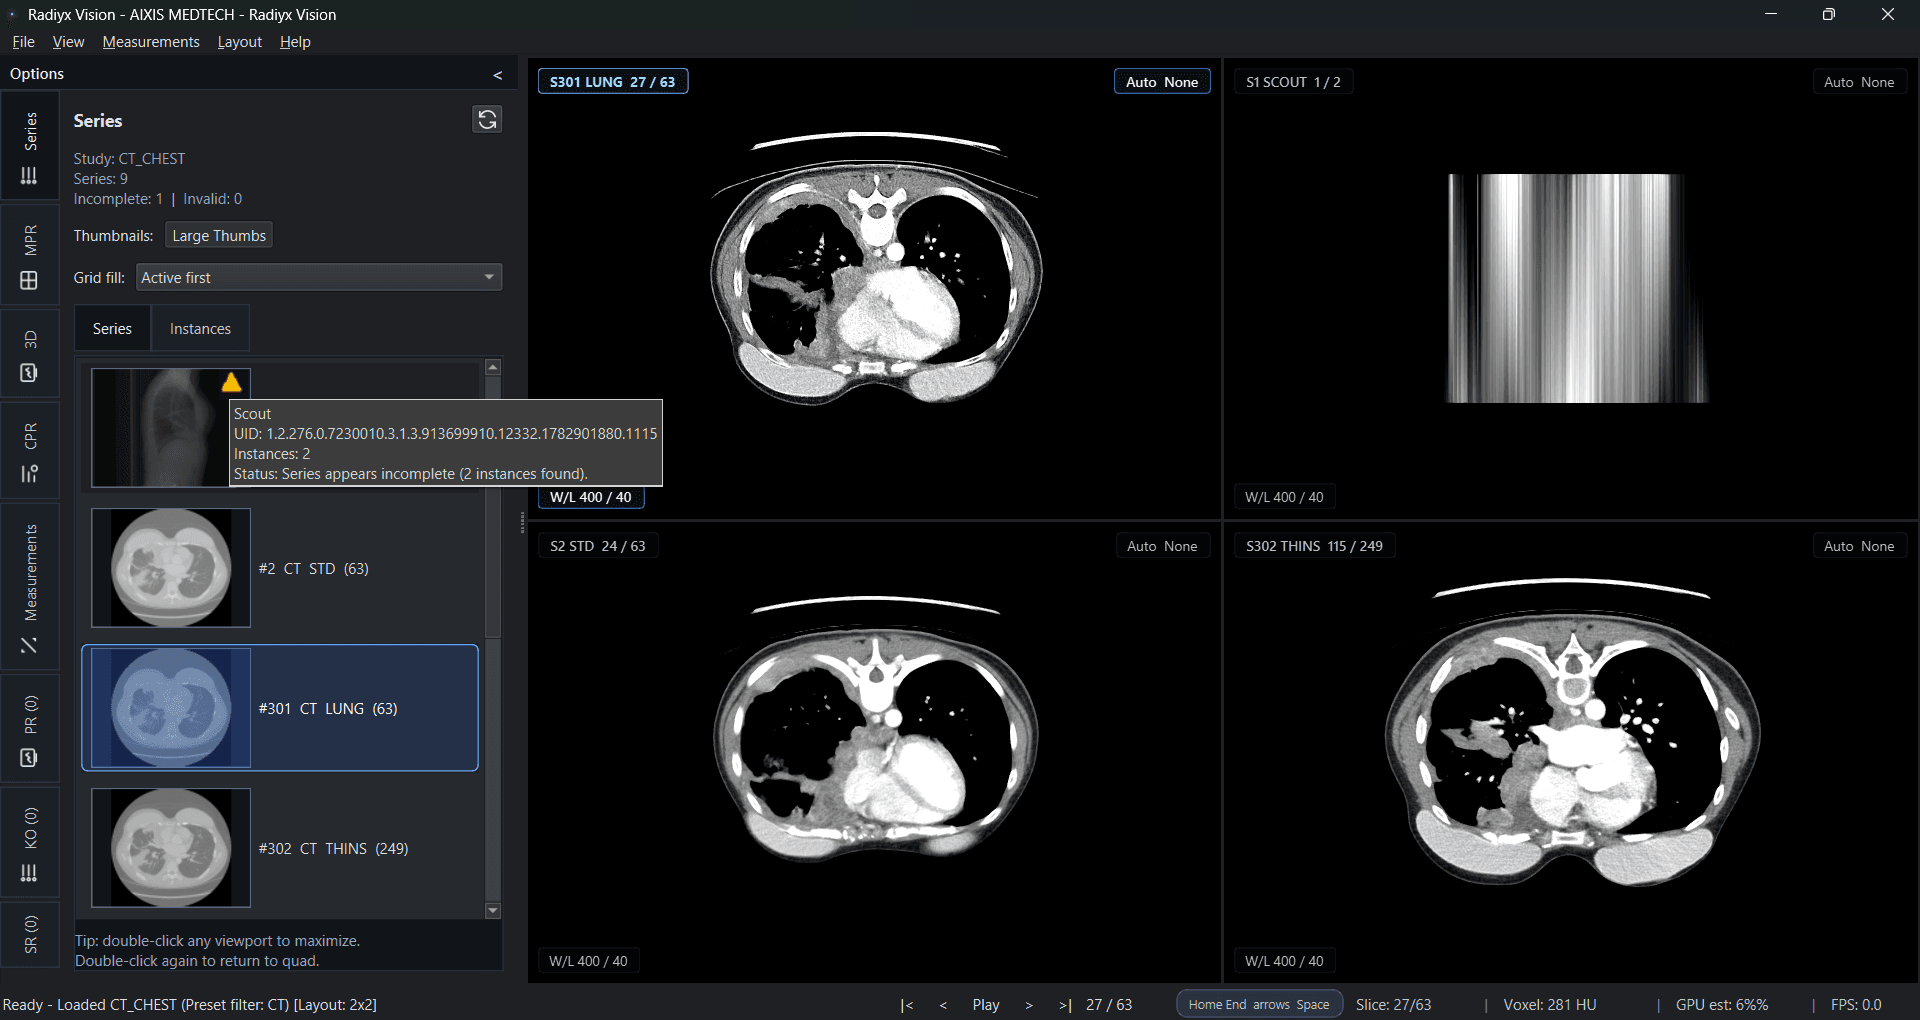Switch to the Instances tab
The image size is (1920, 1020).
coord(200,328)
